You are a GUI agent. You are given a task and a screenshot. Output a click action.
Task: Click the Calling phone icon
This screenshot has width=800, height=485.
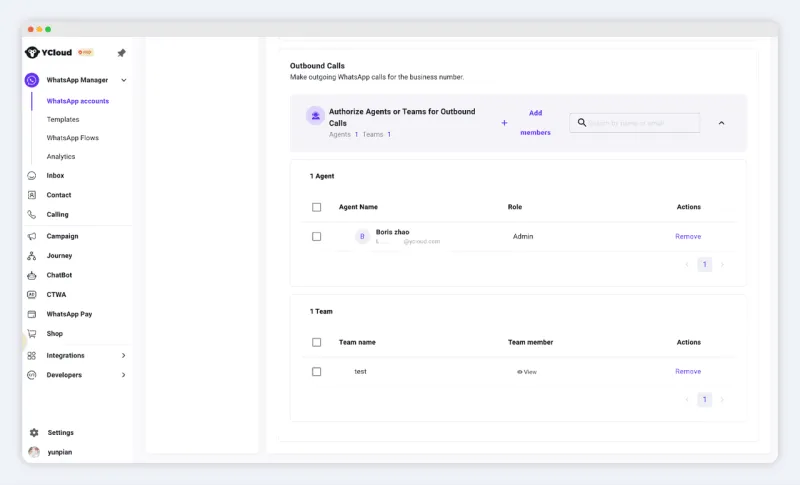click(x=32, y=215)
